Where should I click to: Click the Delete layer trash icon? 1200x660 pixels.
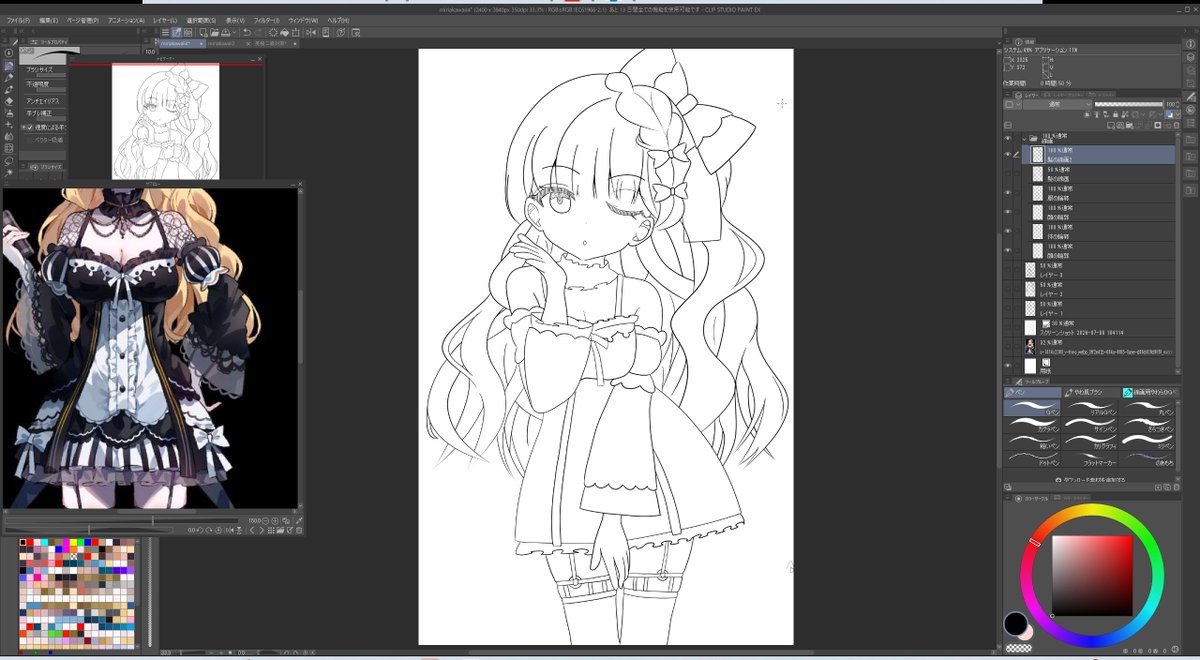pyautogui.click(x=1176, y=125)
